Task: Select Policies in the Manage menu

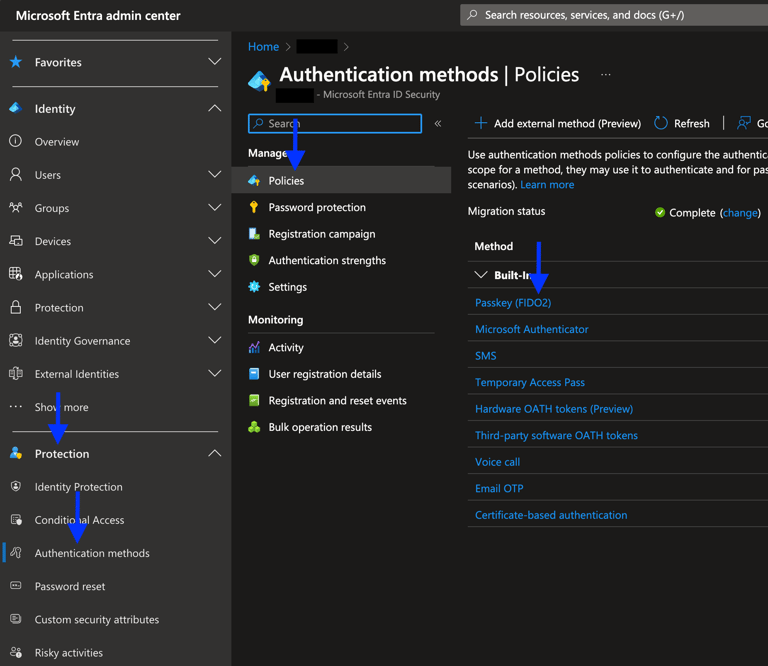Action: point(341,180)
